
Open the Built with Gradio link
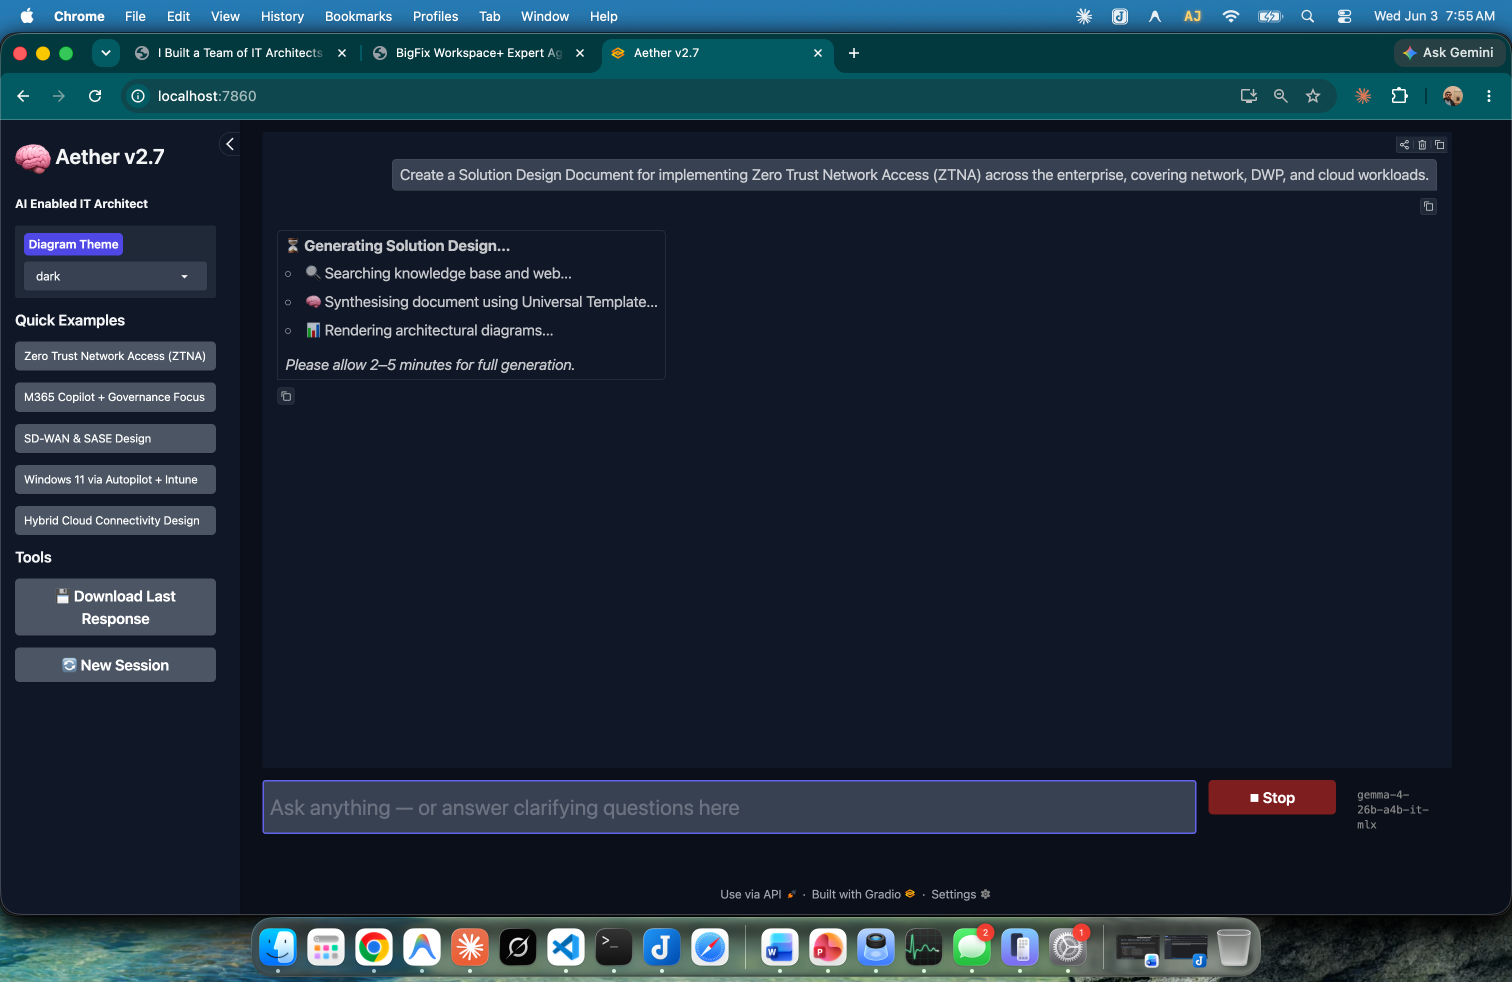(x=863, y=894)
